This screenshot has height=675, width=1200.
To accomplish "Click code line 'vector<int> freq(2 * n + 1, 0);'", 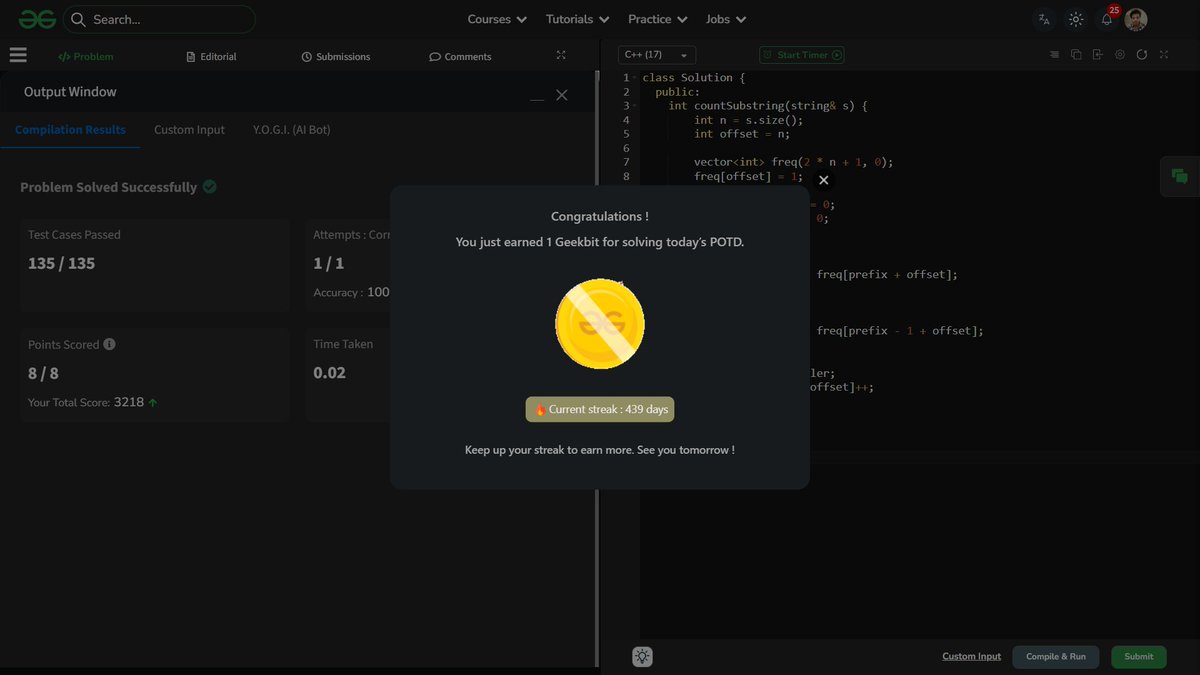I will point(793,161).
